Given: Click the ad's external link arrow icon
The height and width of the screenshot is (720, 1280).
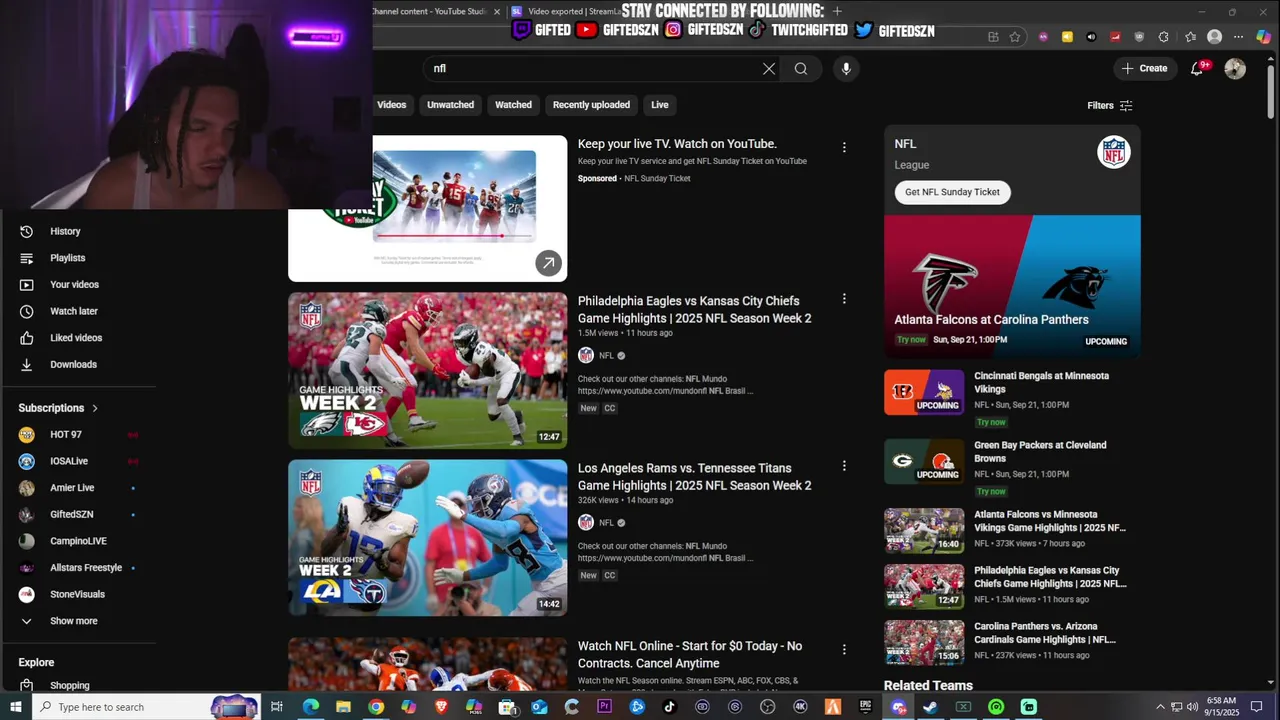Looking at the screenshot, I should (x=548, y=263).
